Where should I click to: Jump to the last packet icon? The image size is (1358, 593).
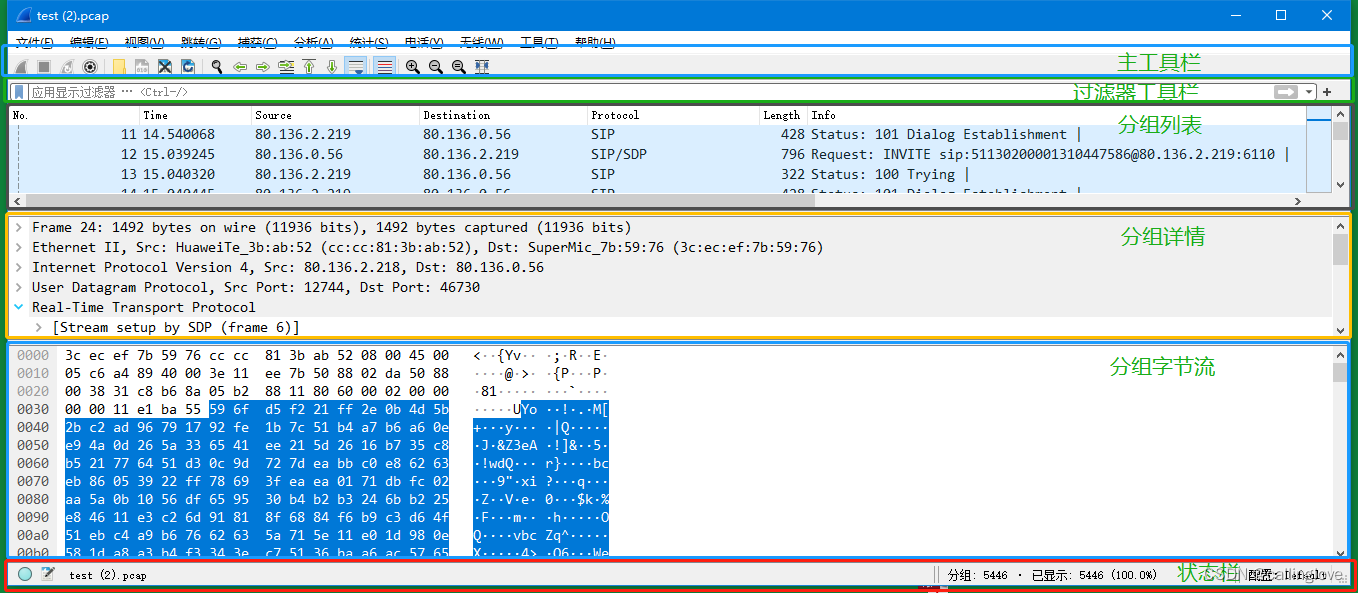(332, 67)
